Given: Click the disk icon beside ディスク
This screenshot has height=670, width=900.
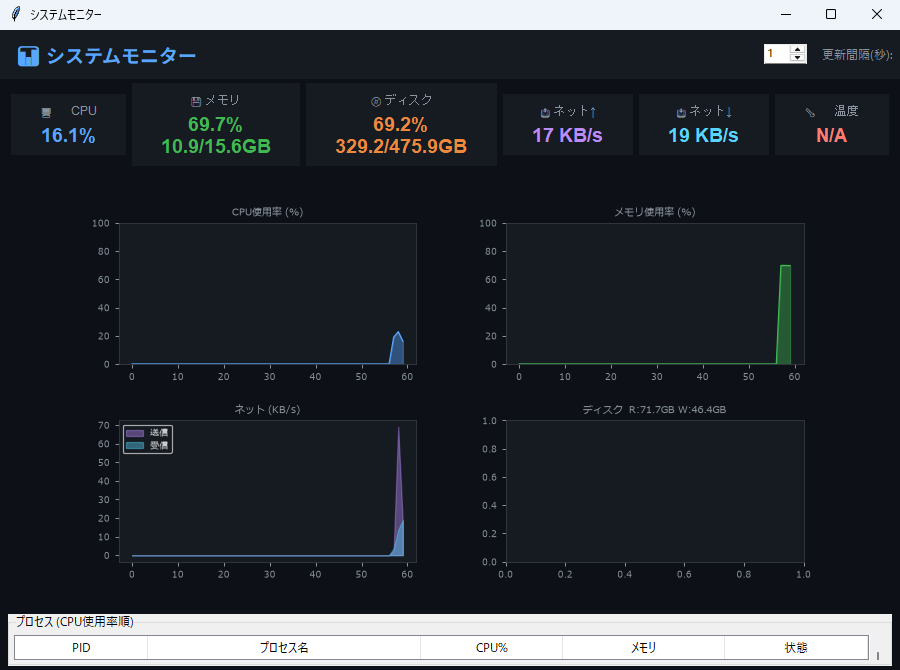Looking at the screenshot, I should tap(376, 102).
